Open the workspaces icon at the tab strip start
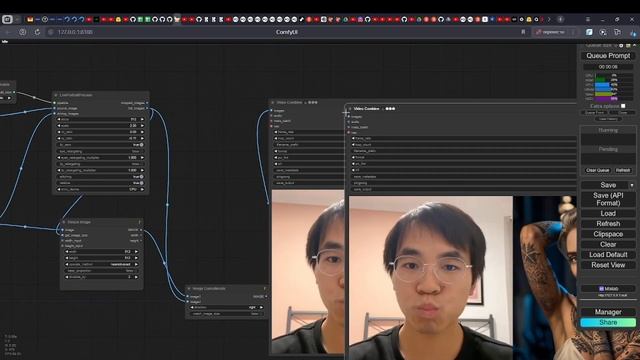This screenshot has height=360, width=640. 7,19
